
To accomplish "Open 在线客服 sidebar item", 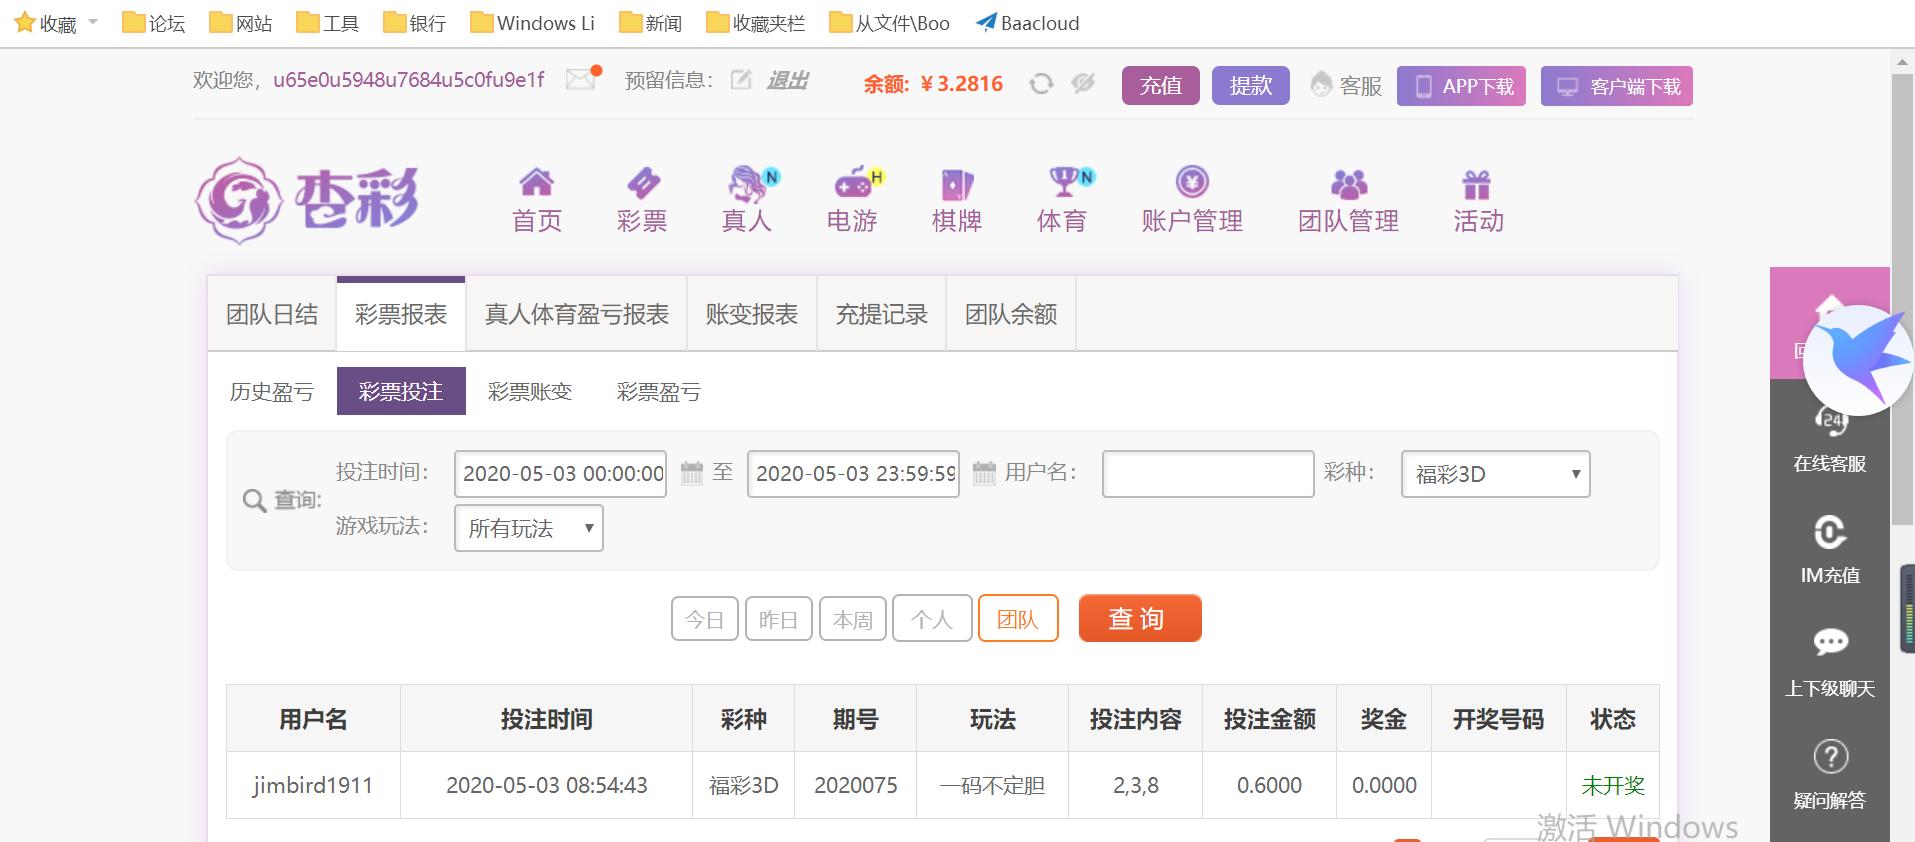I will coord(1829,440).
